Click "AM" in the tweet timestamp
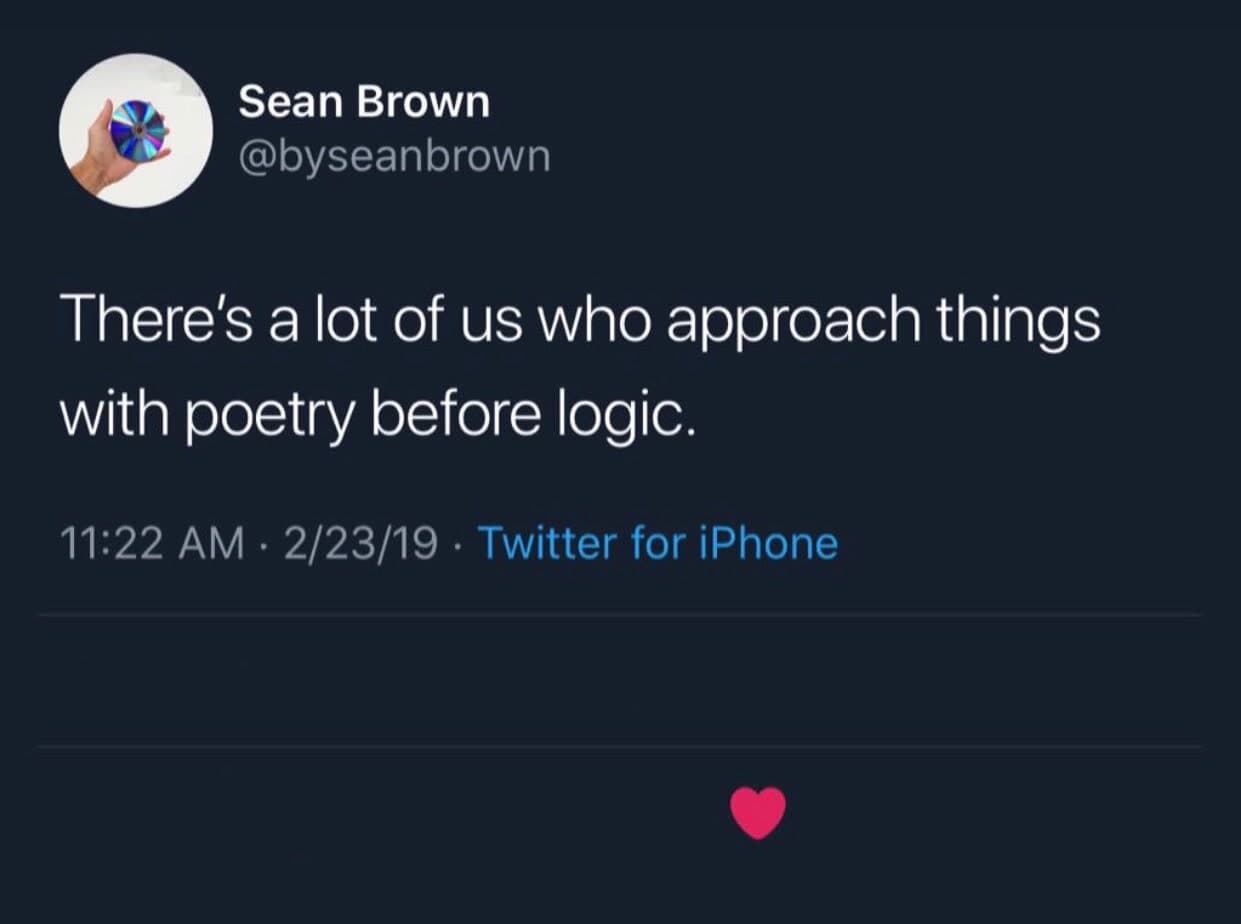This screenshot has height=924, width=1241. tap(219, 543)
